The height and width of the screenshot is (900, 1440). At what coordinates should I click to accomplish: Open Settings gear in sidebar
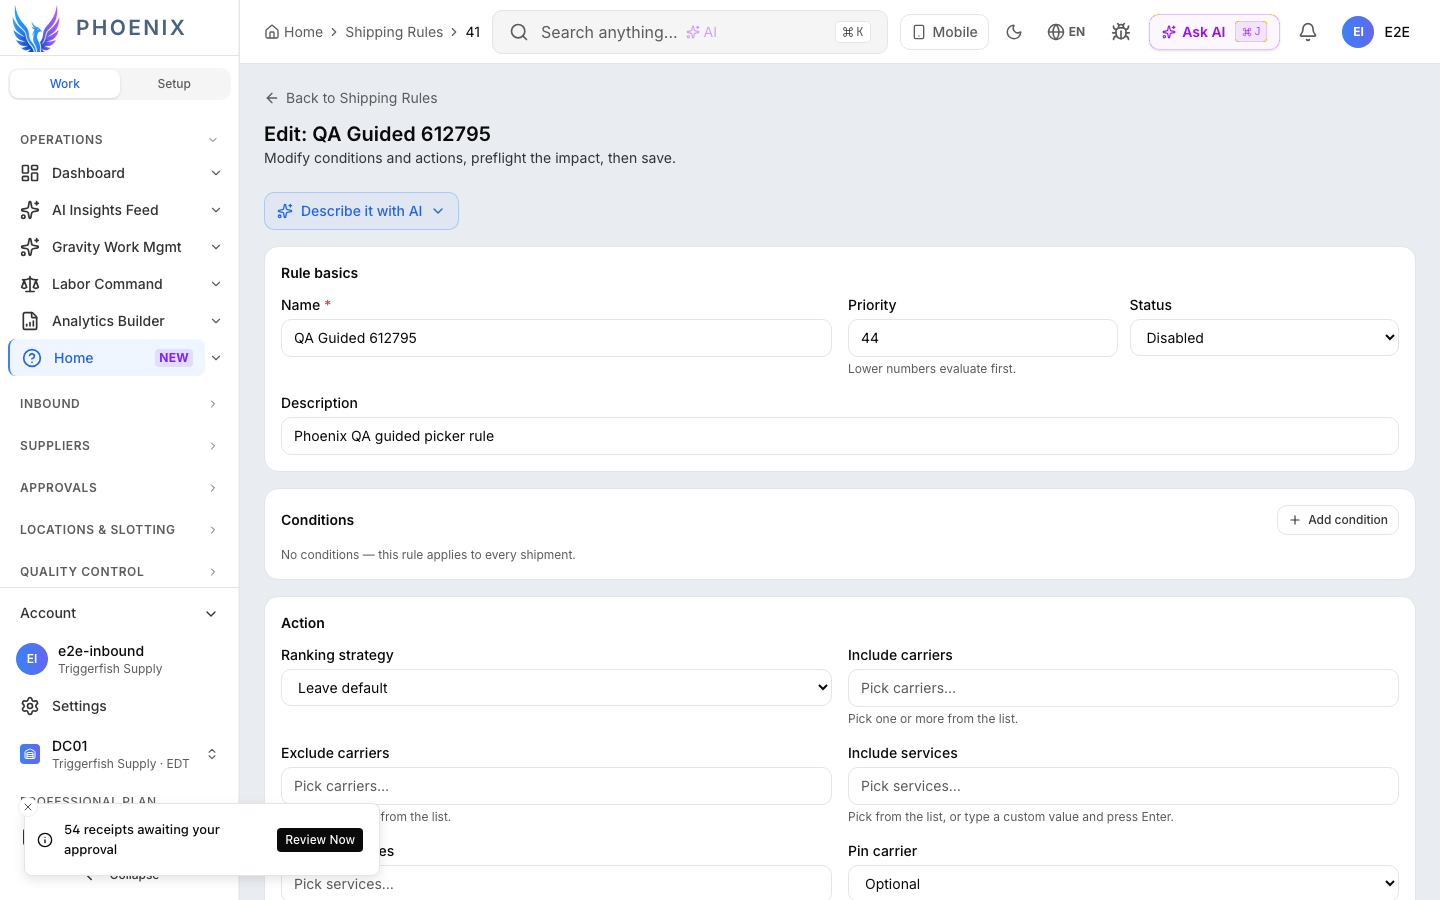[30, 706]
